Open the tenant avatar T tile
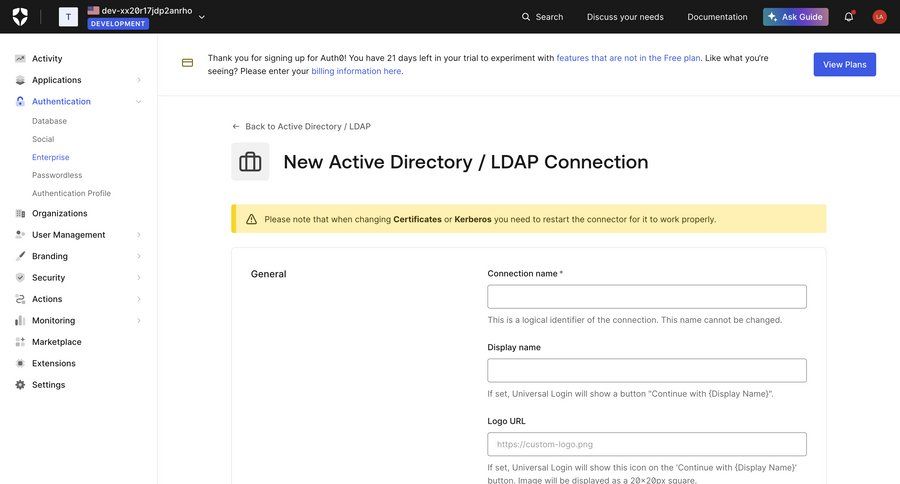The height and width of the screenshot is (484, 900). tap(68, 17)
